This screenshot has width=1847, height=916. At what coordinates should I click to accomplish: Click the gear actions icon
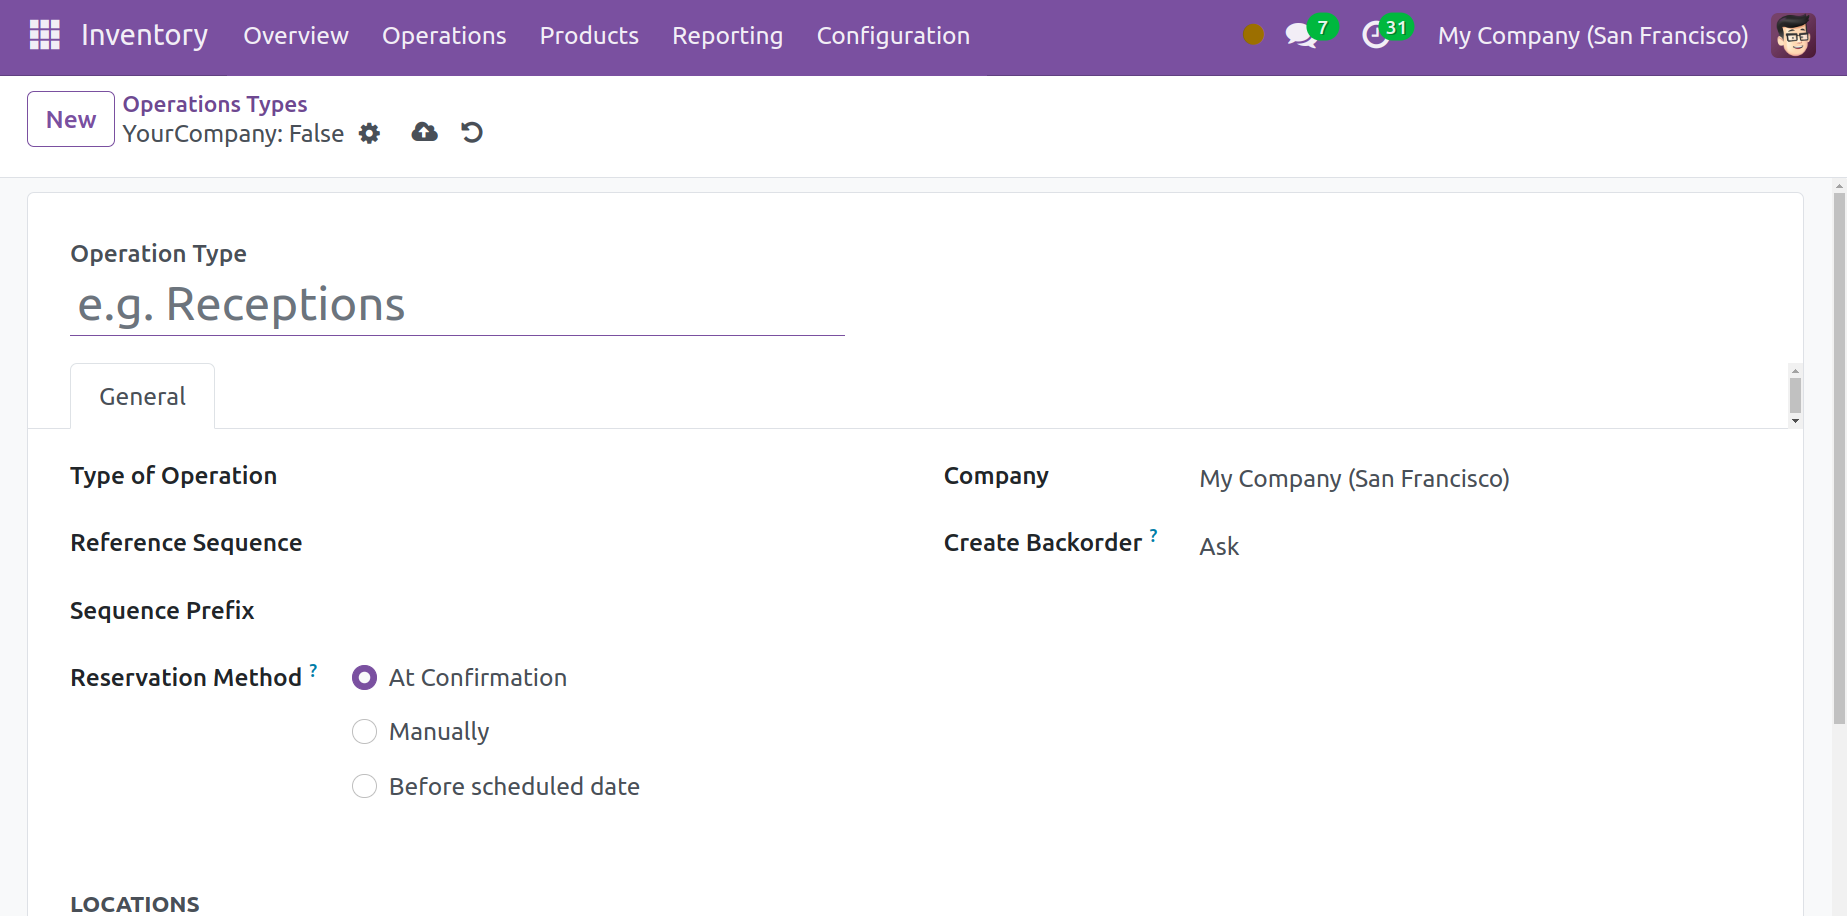pos(369,134)
